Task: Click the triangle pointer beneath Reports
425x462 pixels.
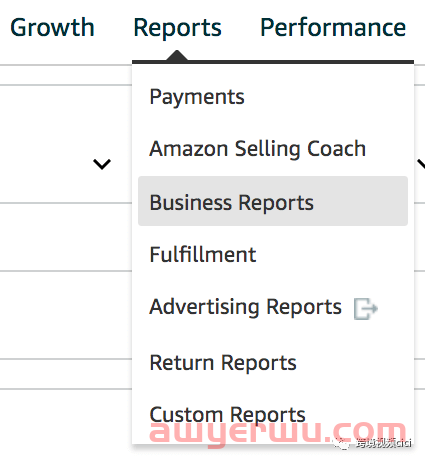Action: (x=177, y=55)
